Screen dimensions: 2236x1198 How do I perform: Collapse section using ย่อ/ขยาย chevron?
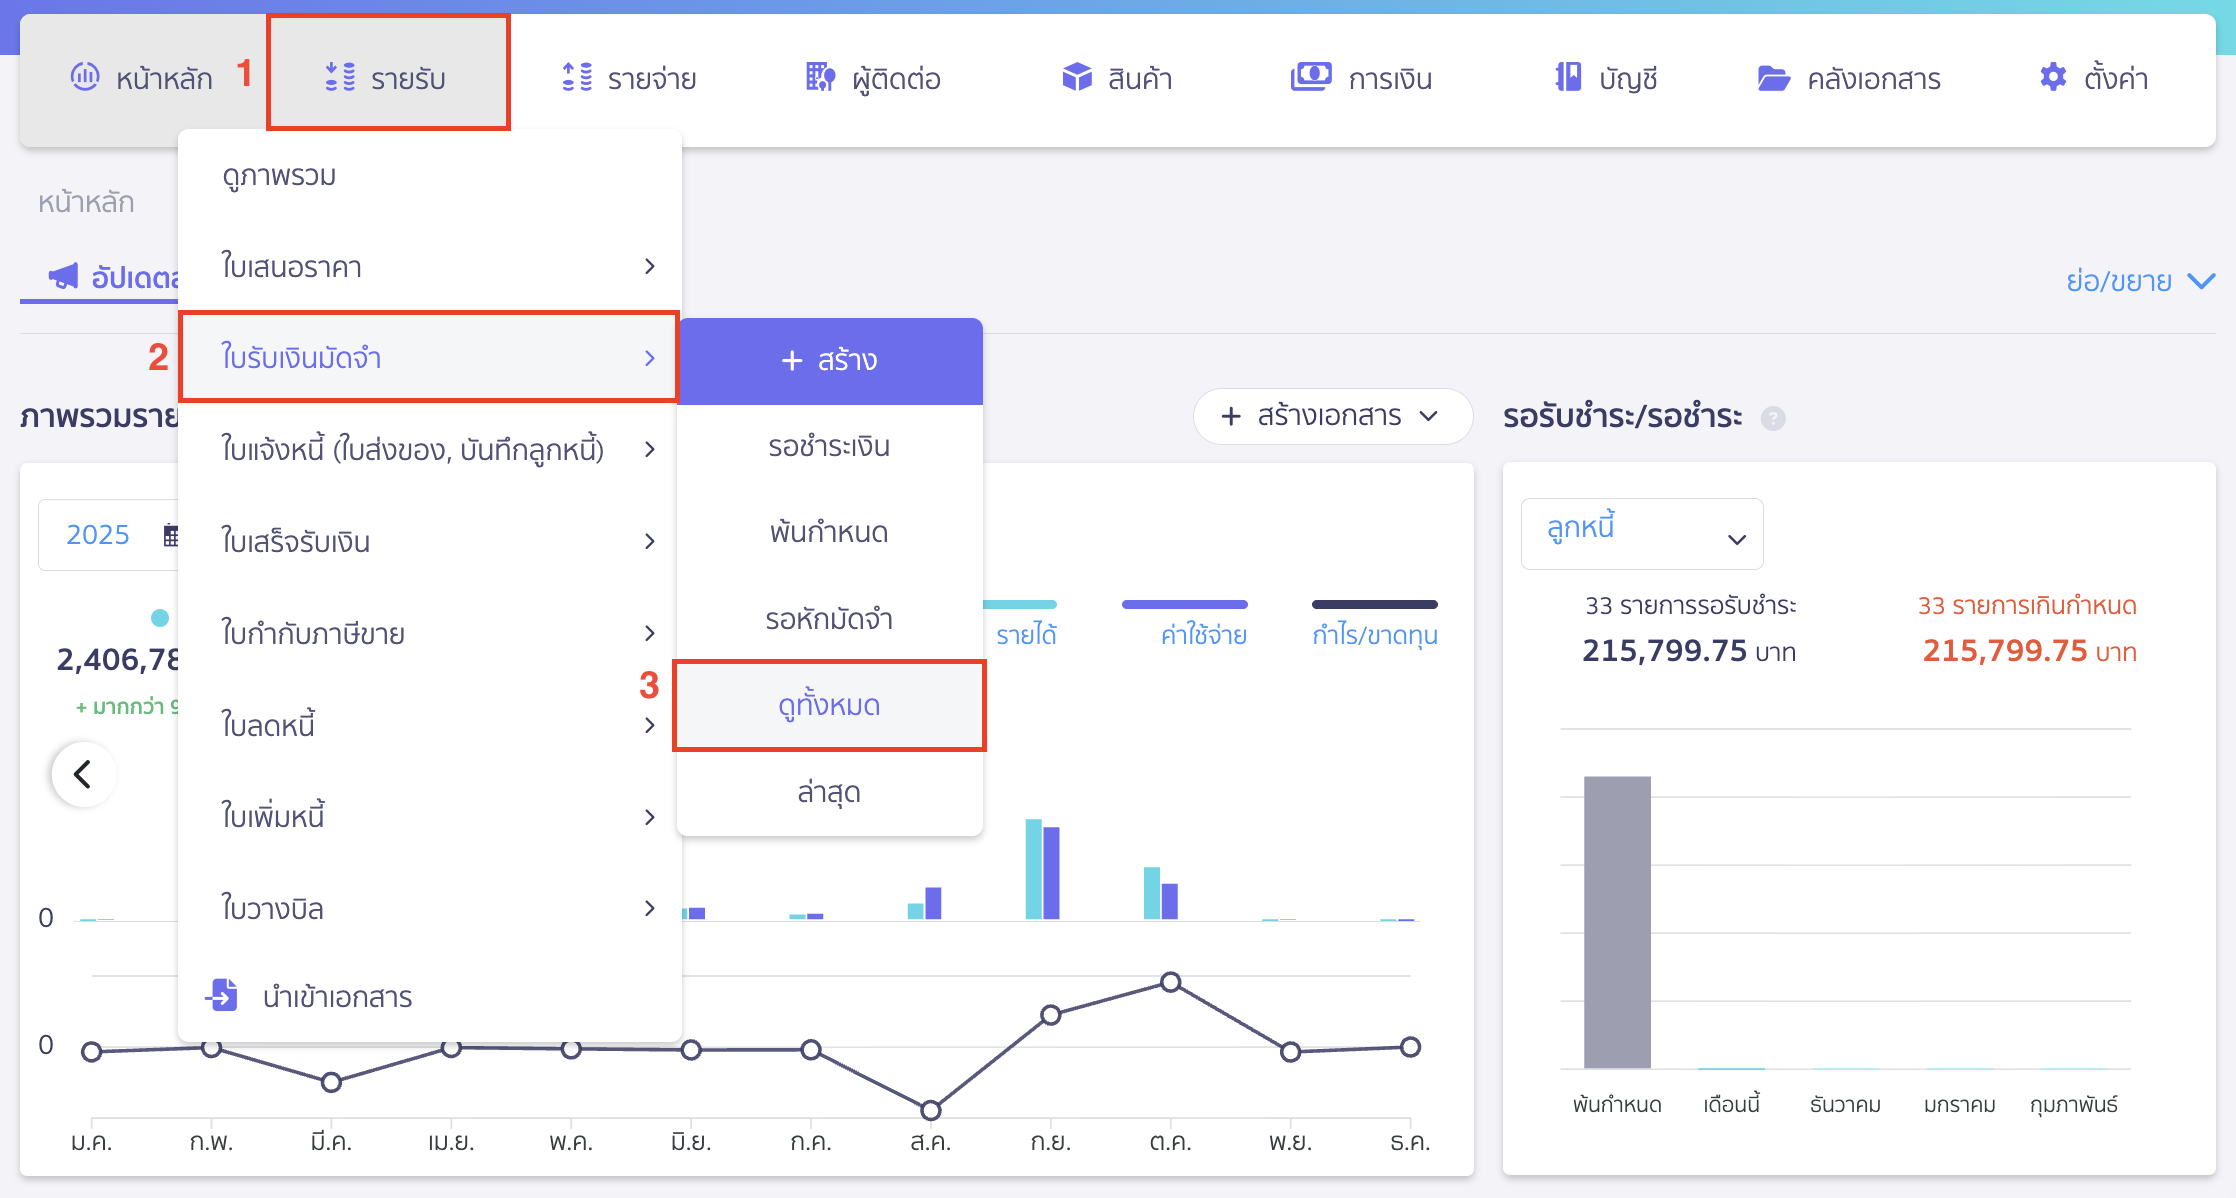[2201, 281]
